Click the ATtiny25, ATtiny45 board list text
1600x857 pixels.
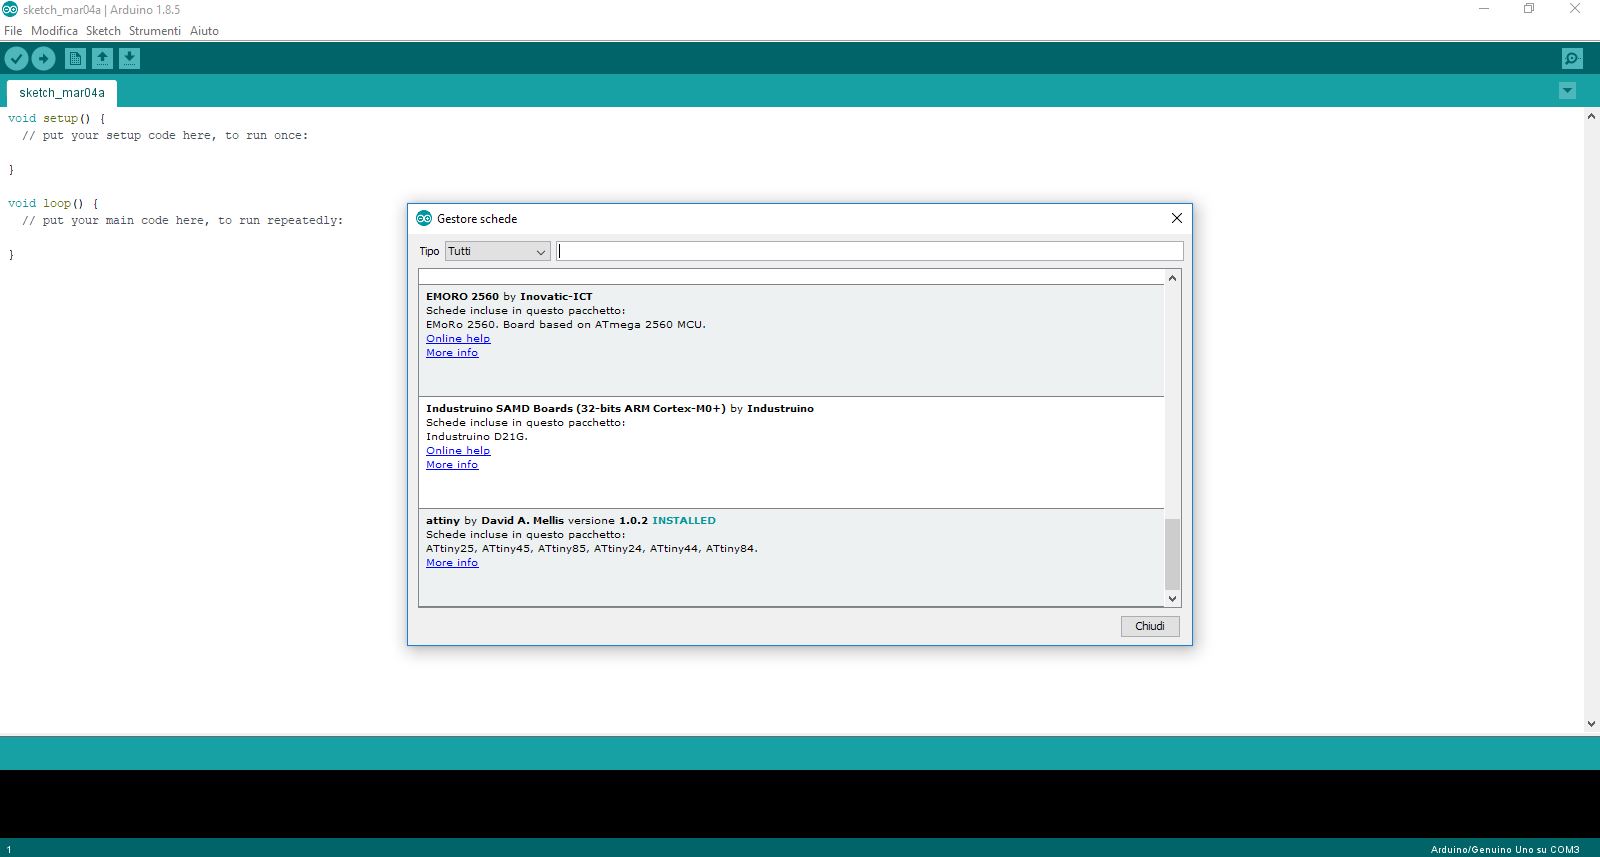(x=592, y=549)
